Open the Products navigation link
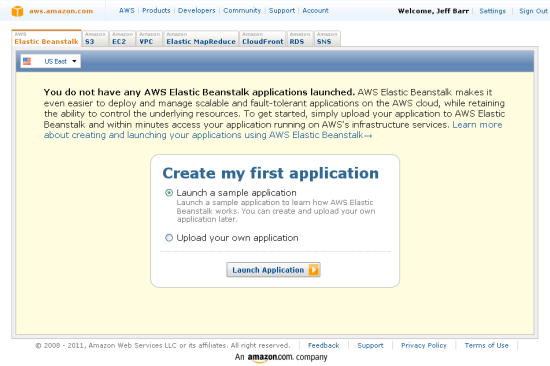Viewport: 550px width, 366px height. pos(156,11)
